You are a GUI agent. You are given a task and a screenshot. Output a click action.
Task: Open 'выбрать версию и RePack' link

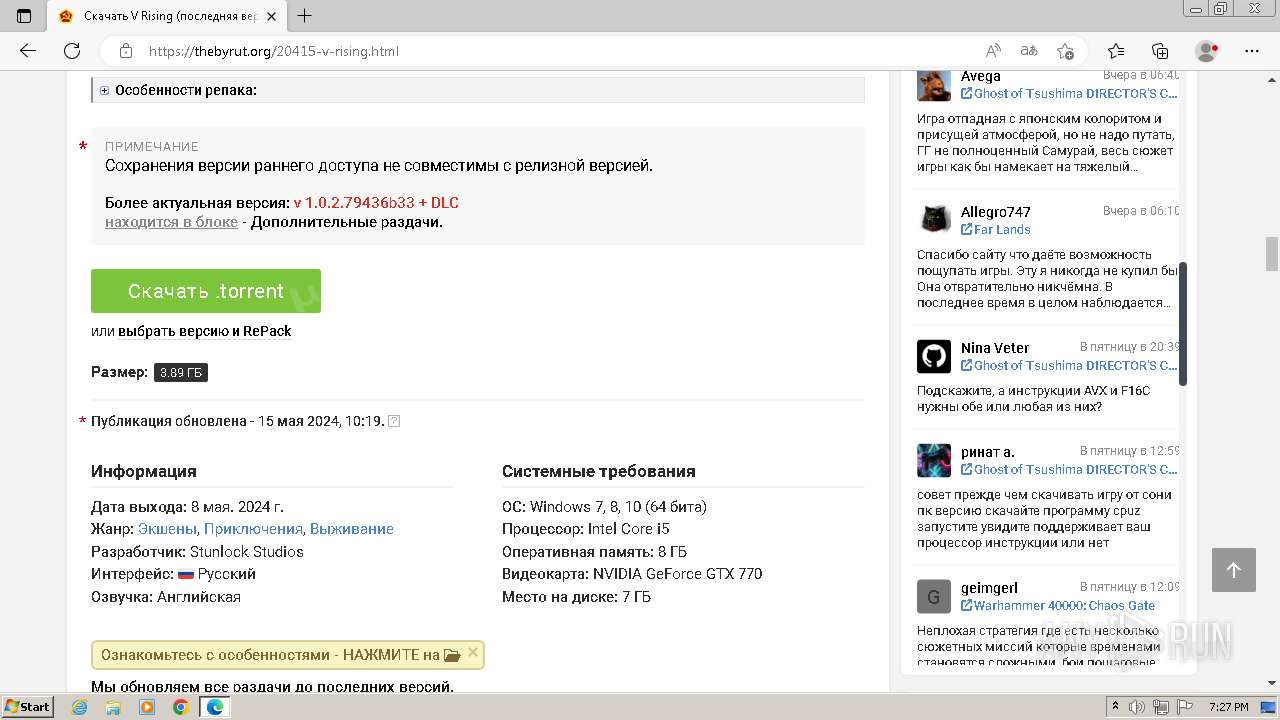click(x=205, y=331)
